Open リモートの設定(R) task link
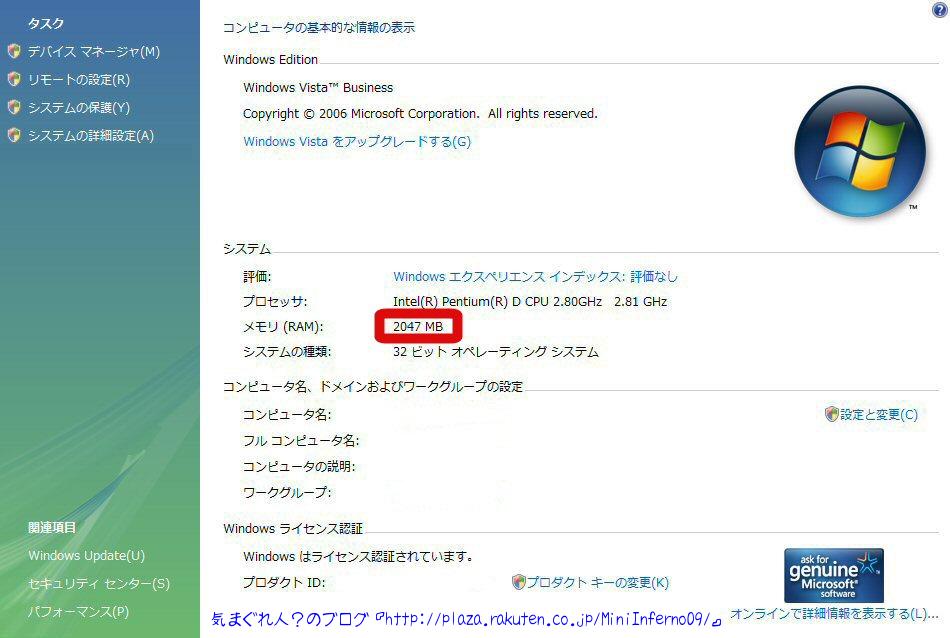Viewport: 950px width, 638px height. coord(79,79)
